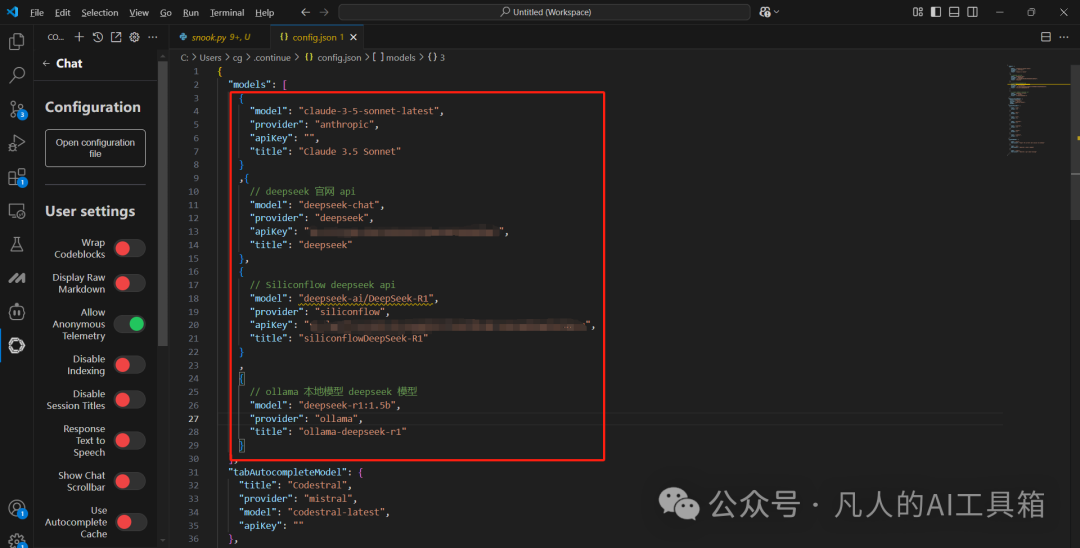The width and height of the screenshot is (1080, 548).
Task: Toggle Wrap Codeblocks switch
Action: tap(129, 249)
